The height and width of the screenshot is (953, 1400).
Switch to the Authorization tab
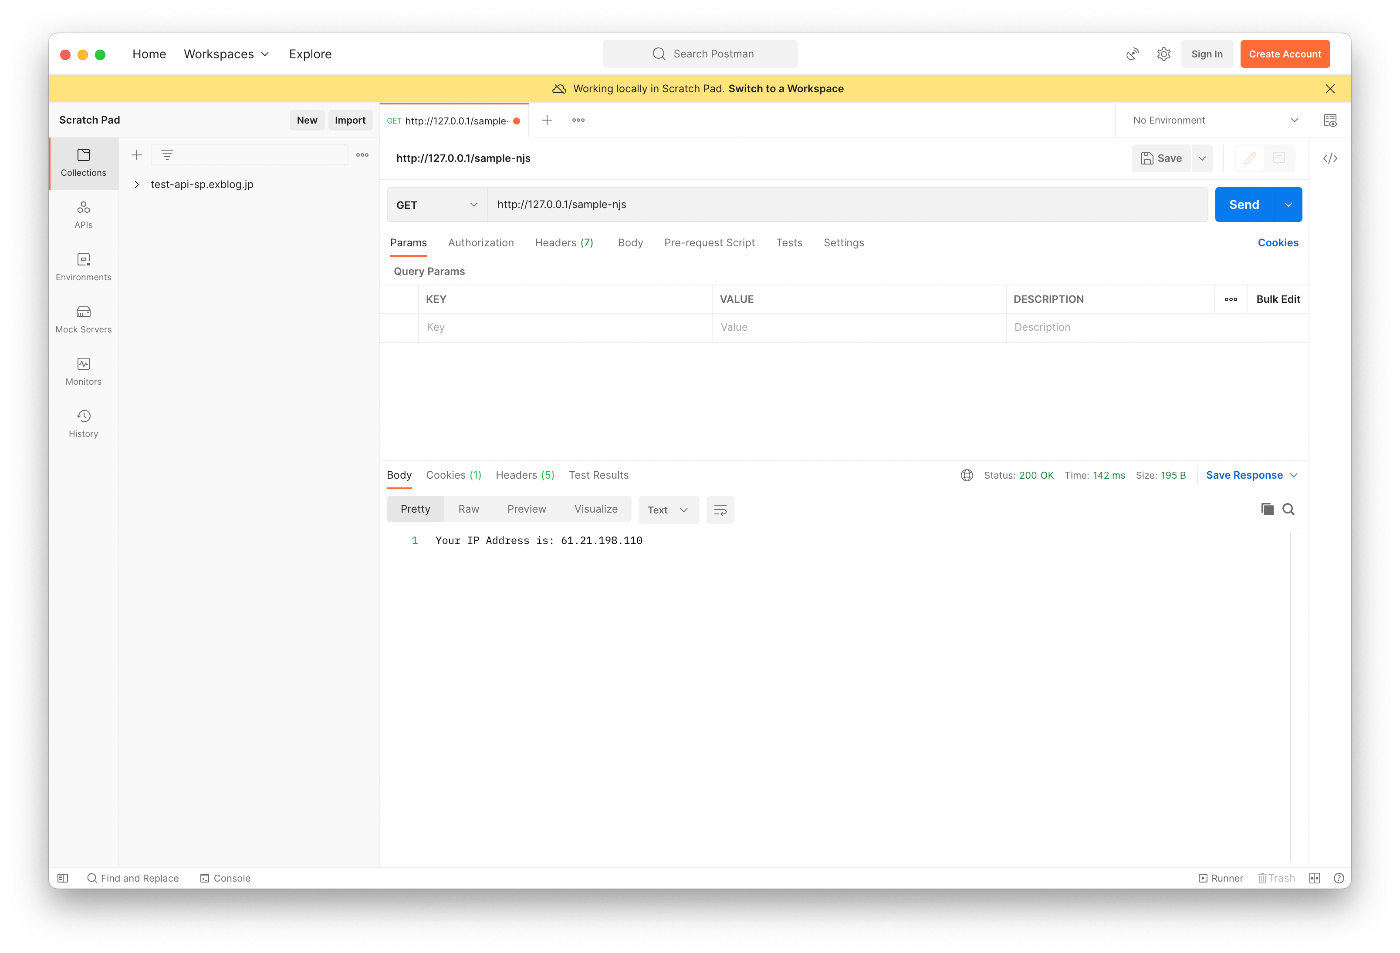481,243
